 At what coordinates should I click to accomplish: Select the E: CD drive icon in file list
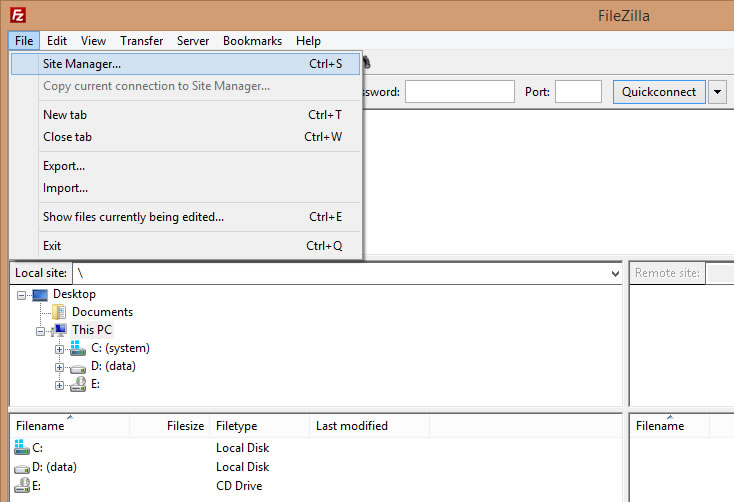(22, 485)
